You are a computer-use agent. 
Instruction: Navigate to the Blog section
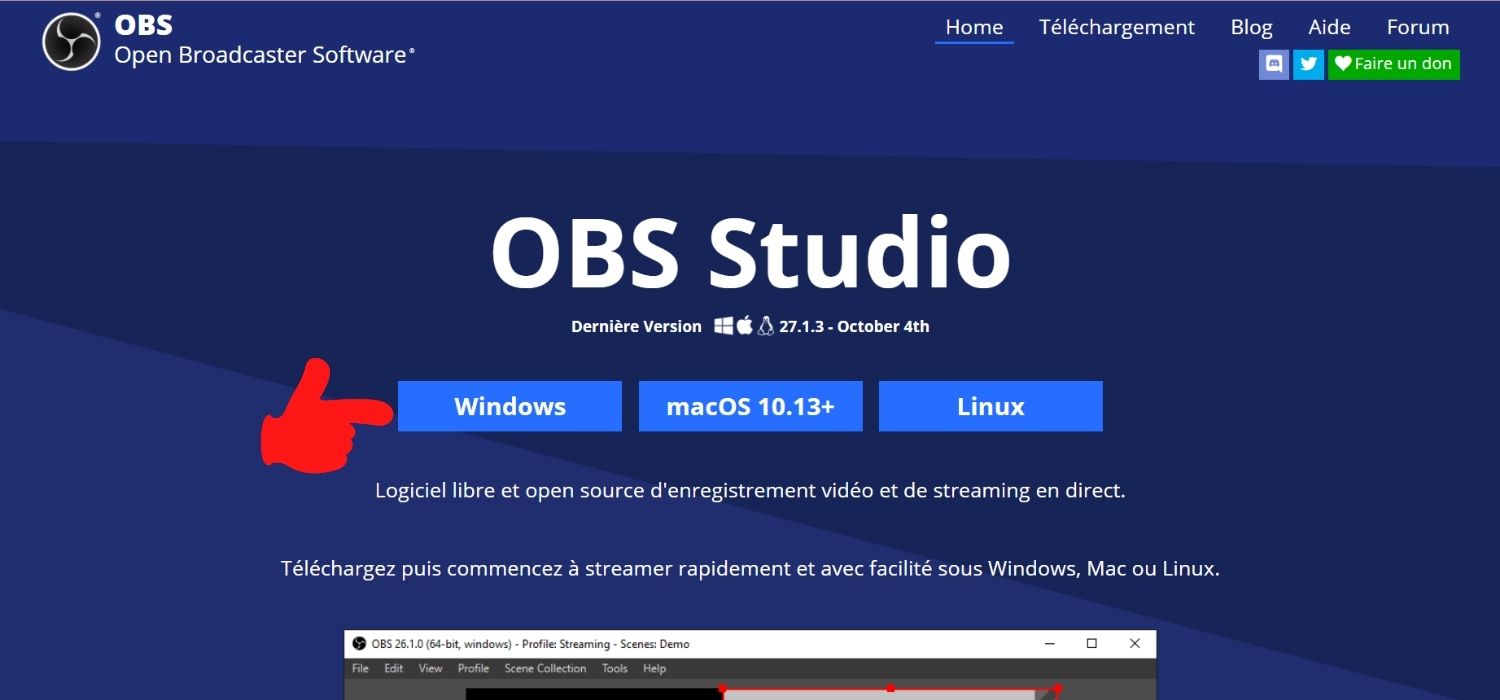click(x=1251, y=27)
